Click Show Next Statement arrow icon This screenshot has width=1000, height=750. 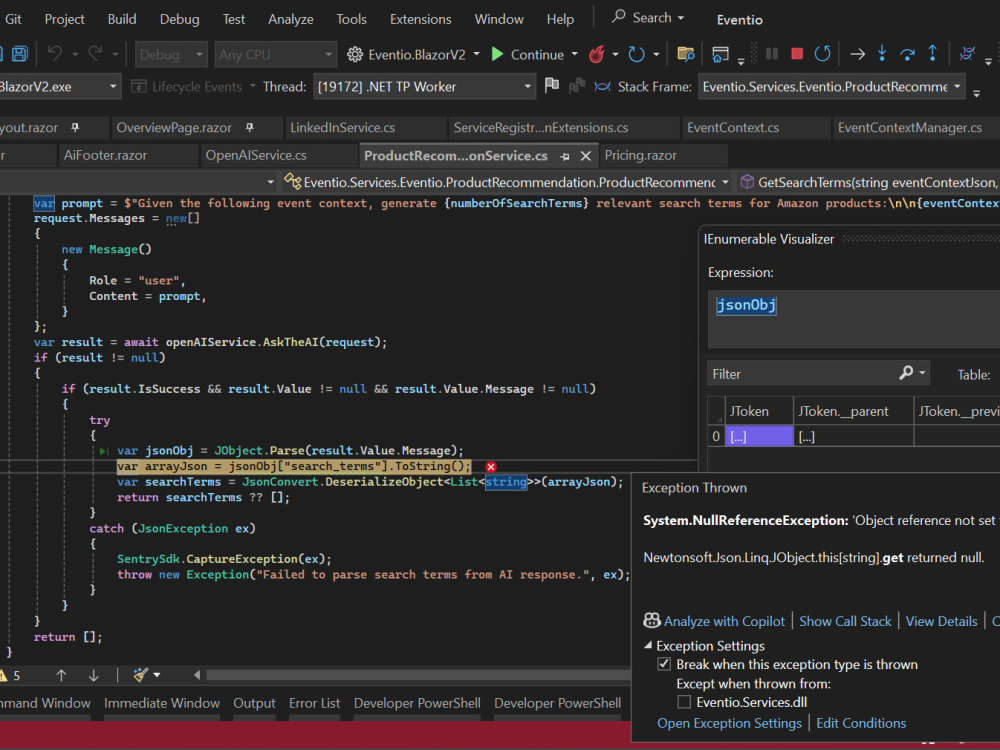point(858,54)
